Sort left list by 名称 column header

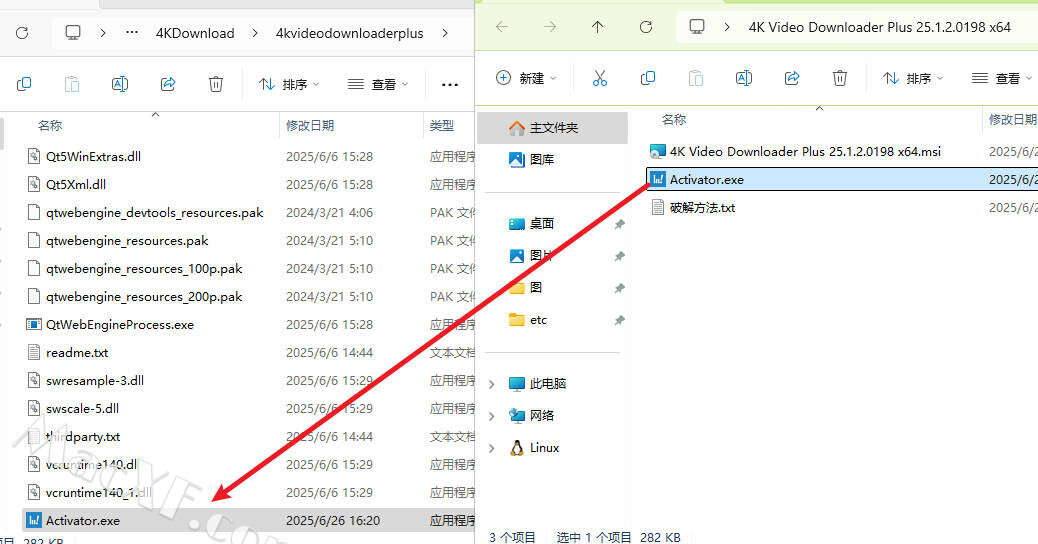50,125
